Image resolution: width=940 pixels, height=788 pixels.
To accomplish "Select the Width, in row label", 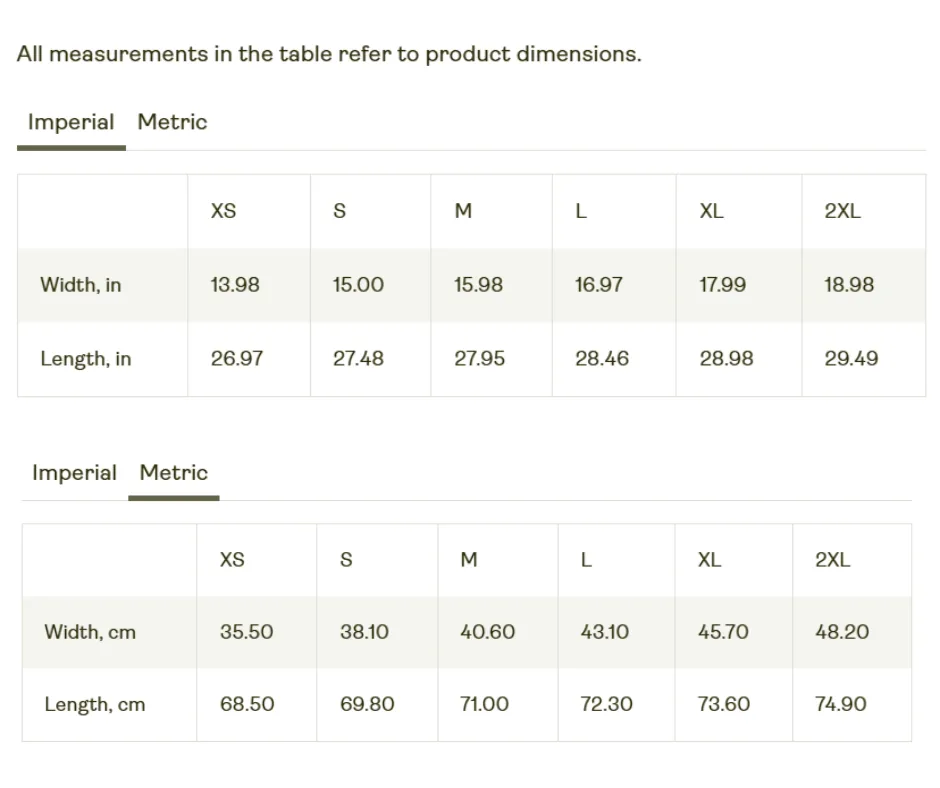I will [x=81, y=285].
